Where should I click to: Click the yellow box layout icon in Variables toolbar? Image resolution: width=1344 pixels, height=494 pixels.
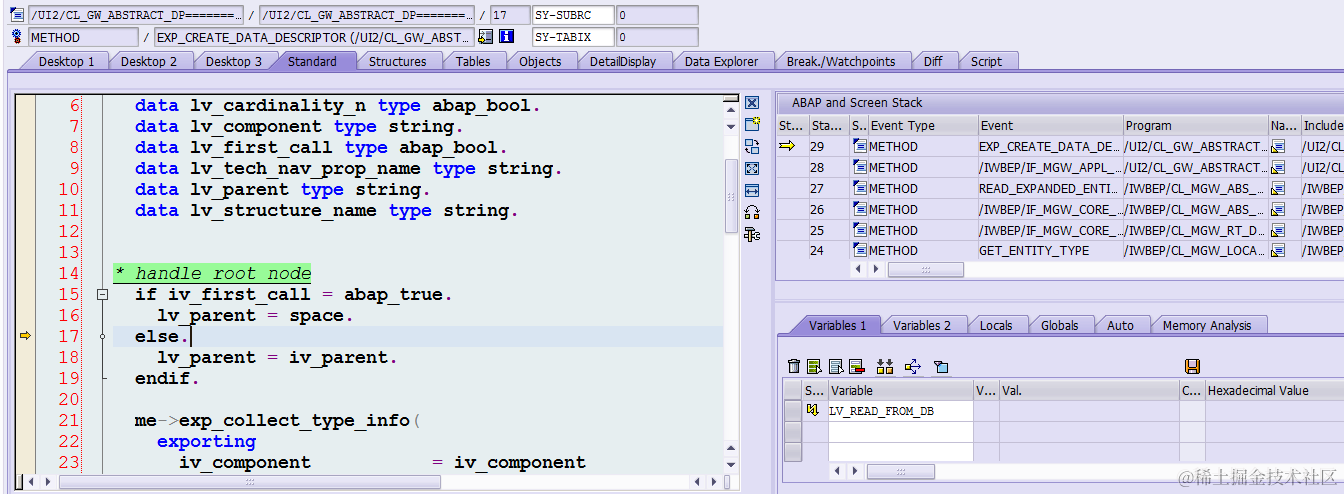click(940, 366)
